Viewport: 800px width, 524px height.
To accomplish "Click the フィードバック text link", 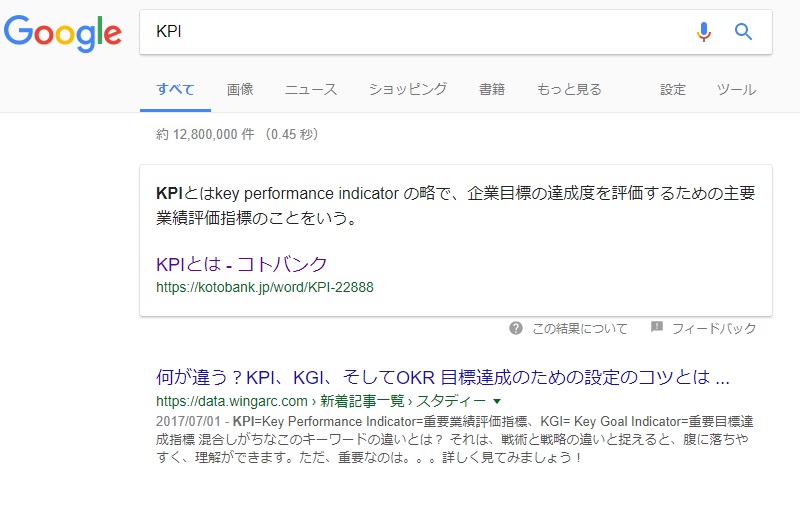I will point(713,328).
